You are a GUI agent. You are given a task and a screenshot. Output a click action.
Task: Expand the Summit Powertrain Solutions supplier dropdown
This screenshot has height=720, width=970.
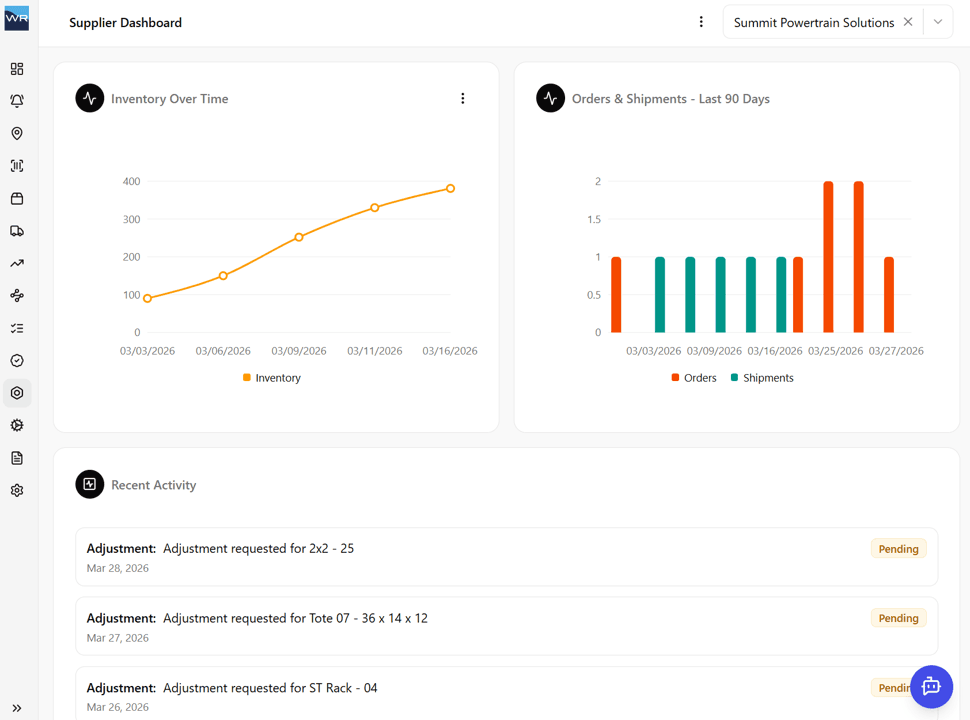(937, 21)
